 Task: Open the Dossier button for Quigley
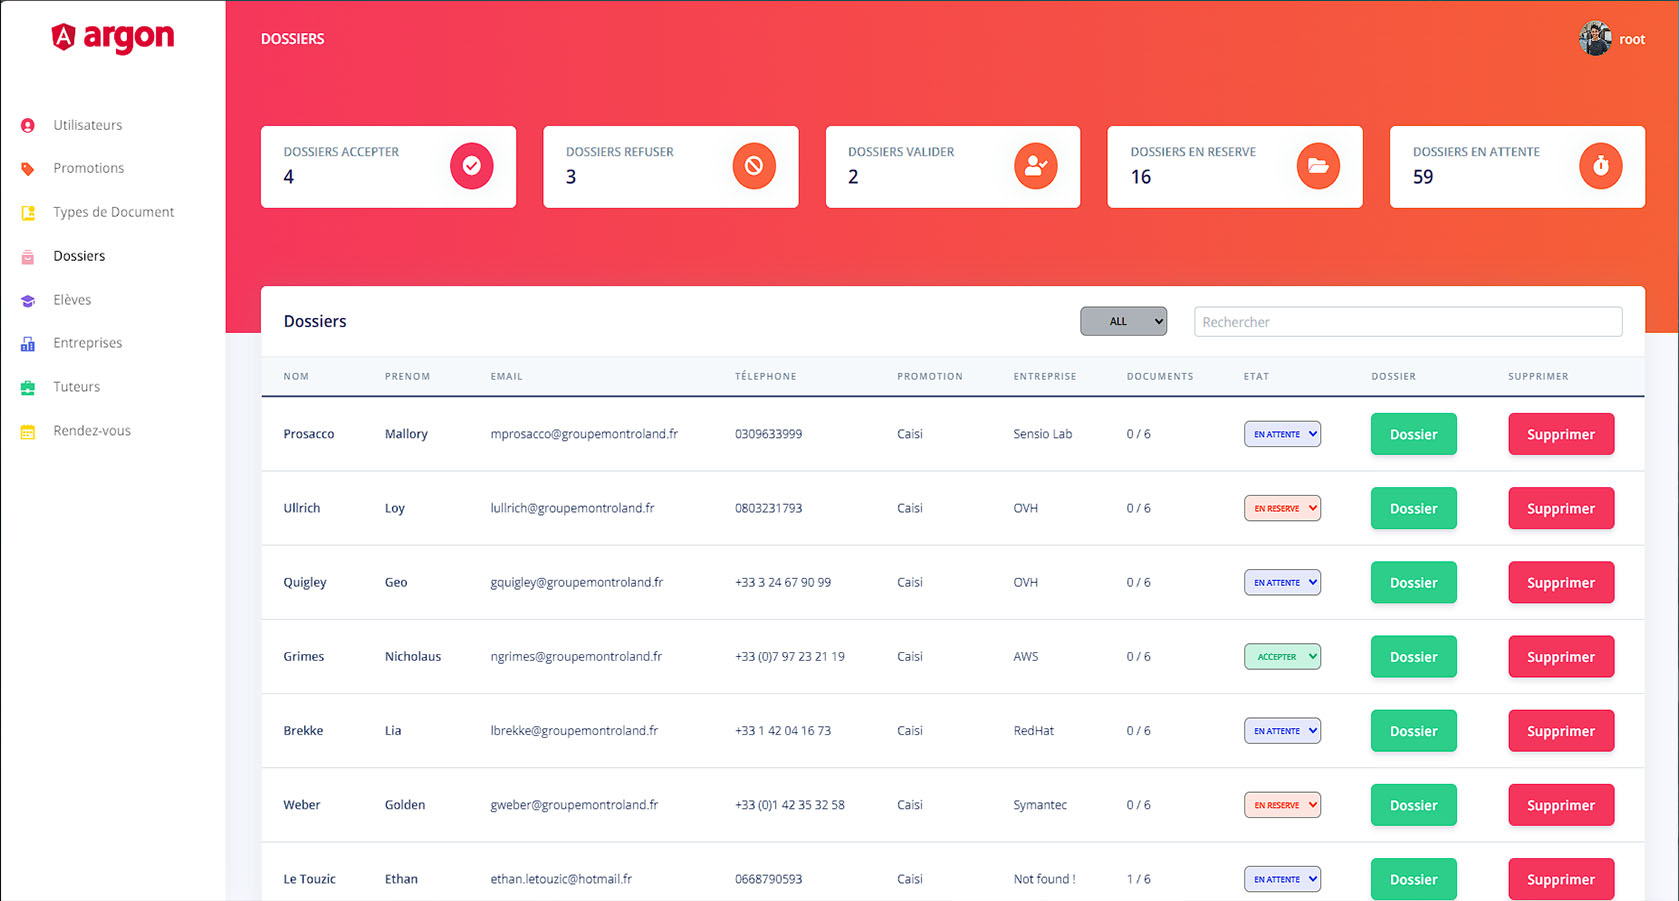click(1413, 582)
